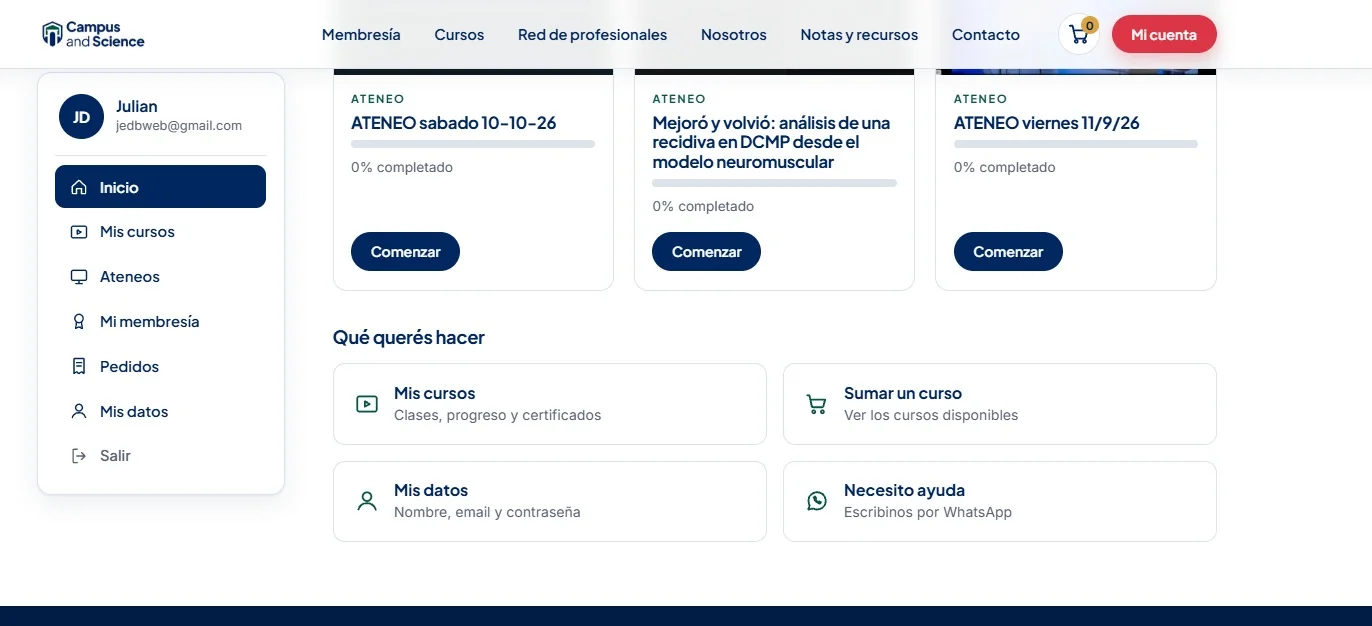The image size is (1372, 626).
Task: Open Cursos in the top navigation
Action: (x=459, y=35)
